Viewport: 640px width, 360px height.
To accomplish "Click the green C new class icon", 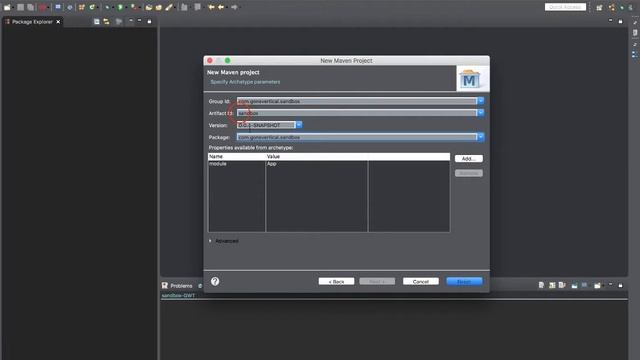I will point(92,7).
